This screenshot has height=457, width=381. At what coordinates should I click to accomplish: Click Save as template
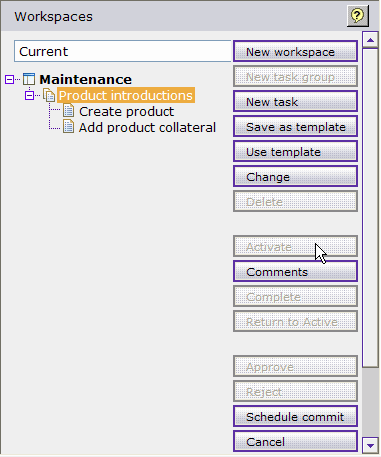[295, 126]
